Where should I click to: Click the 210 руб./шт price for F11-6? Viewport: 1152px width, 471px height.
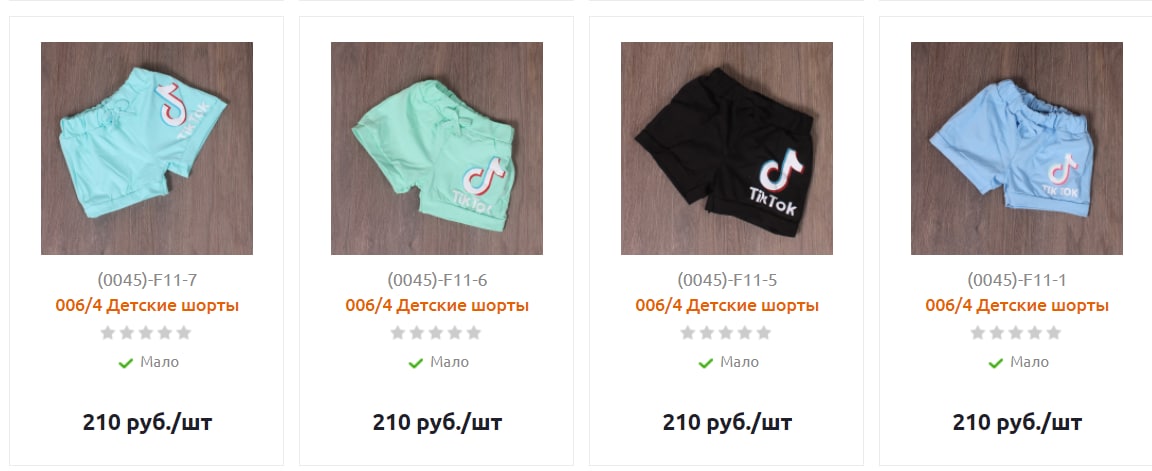click(x=437, y=423)
